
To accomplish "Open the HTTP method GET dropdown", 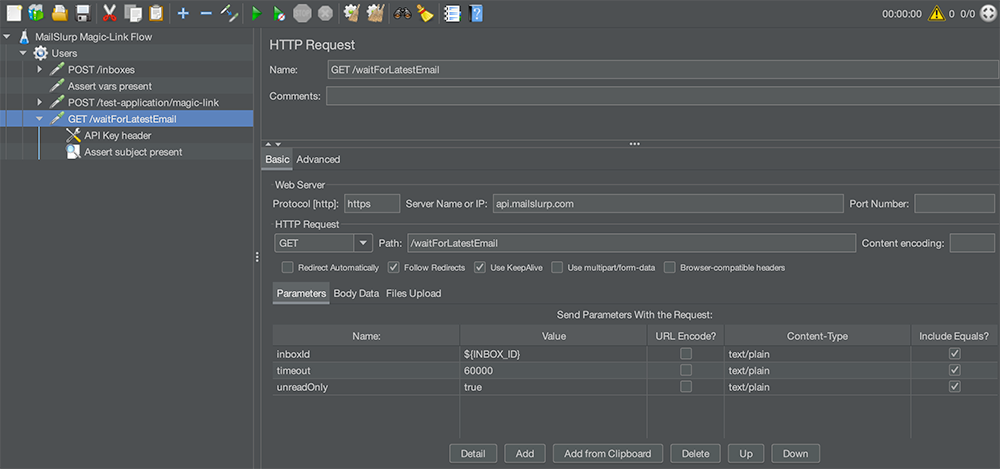I will tap(363, 243).
